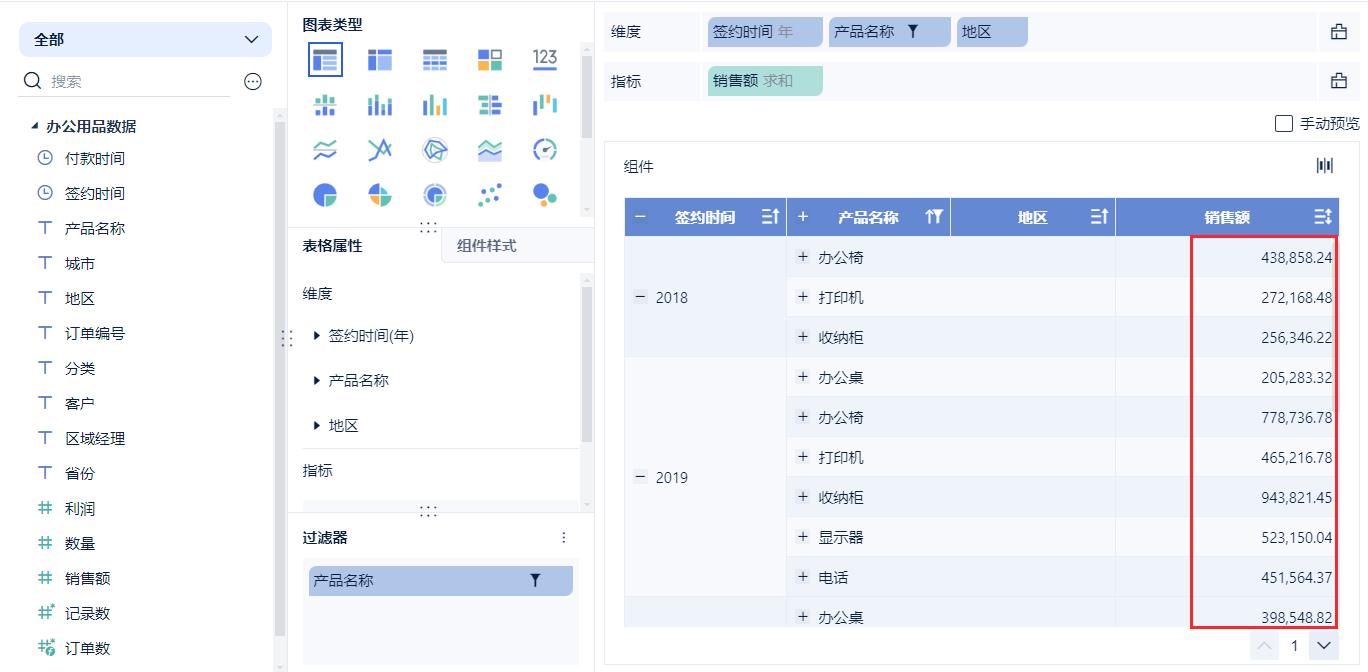Select the 区域经理 field
The height and width of the screenshot is (672, 1368).
pos(95,438)
